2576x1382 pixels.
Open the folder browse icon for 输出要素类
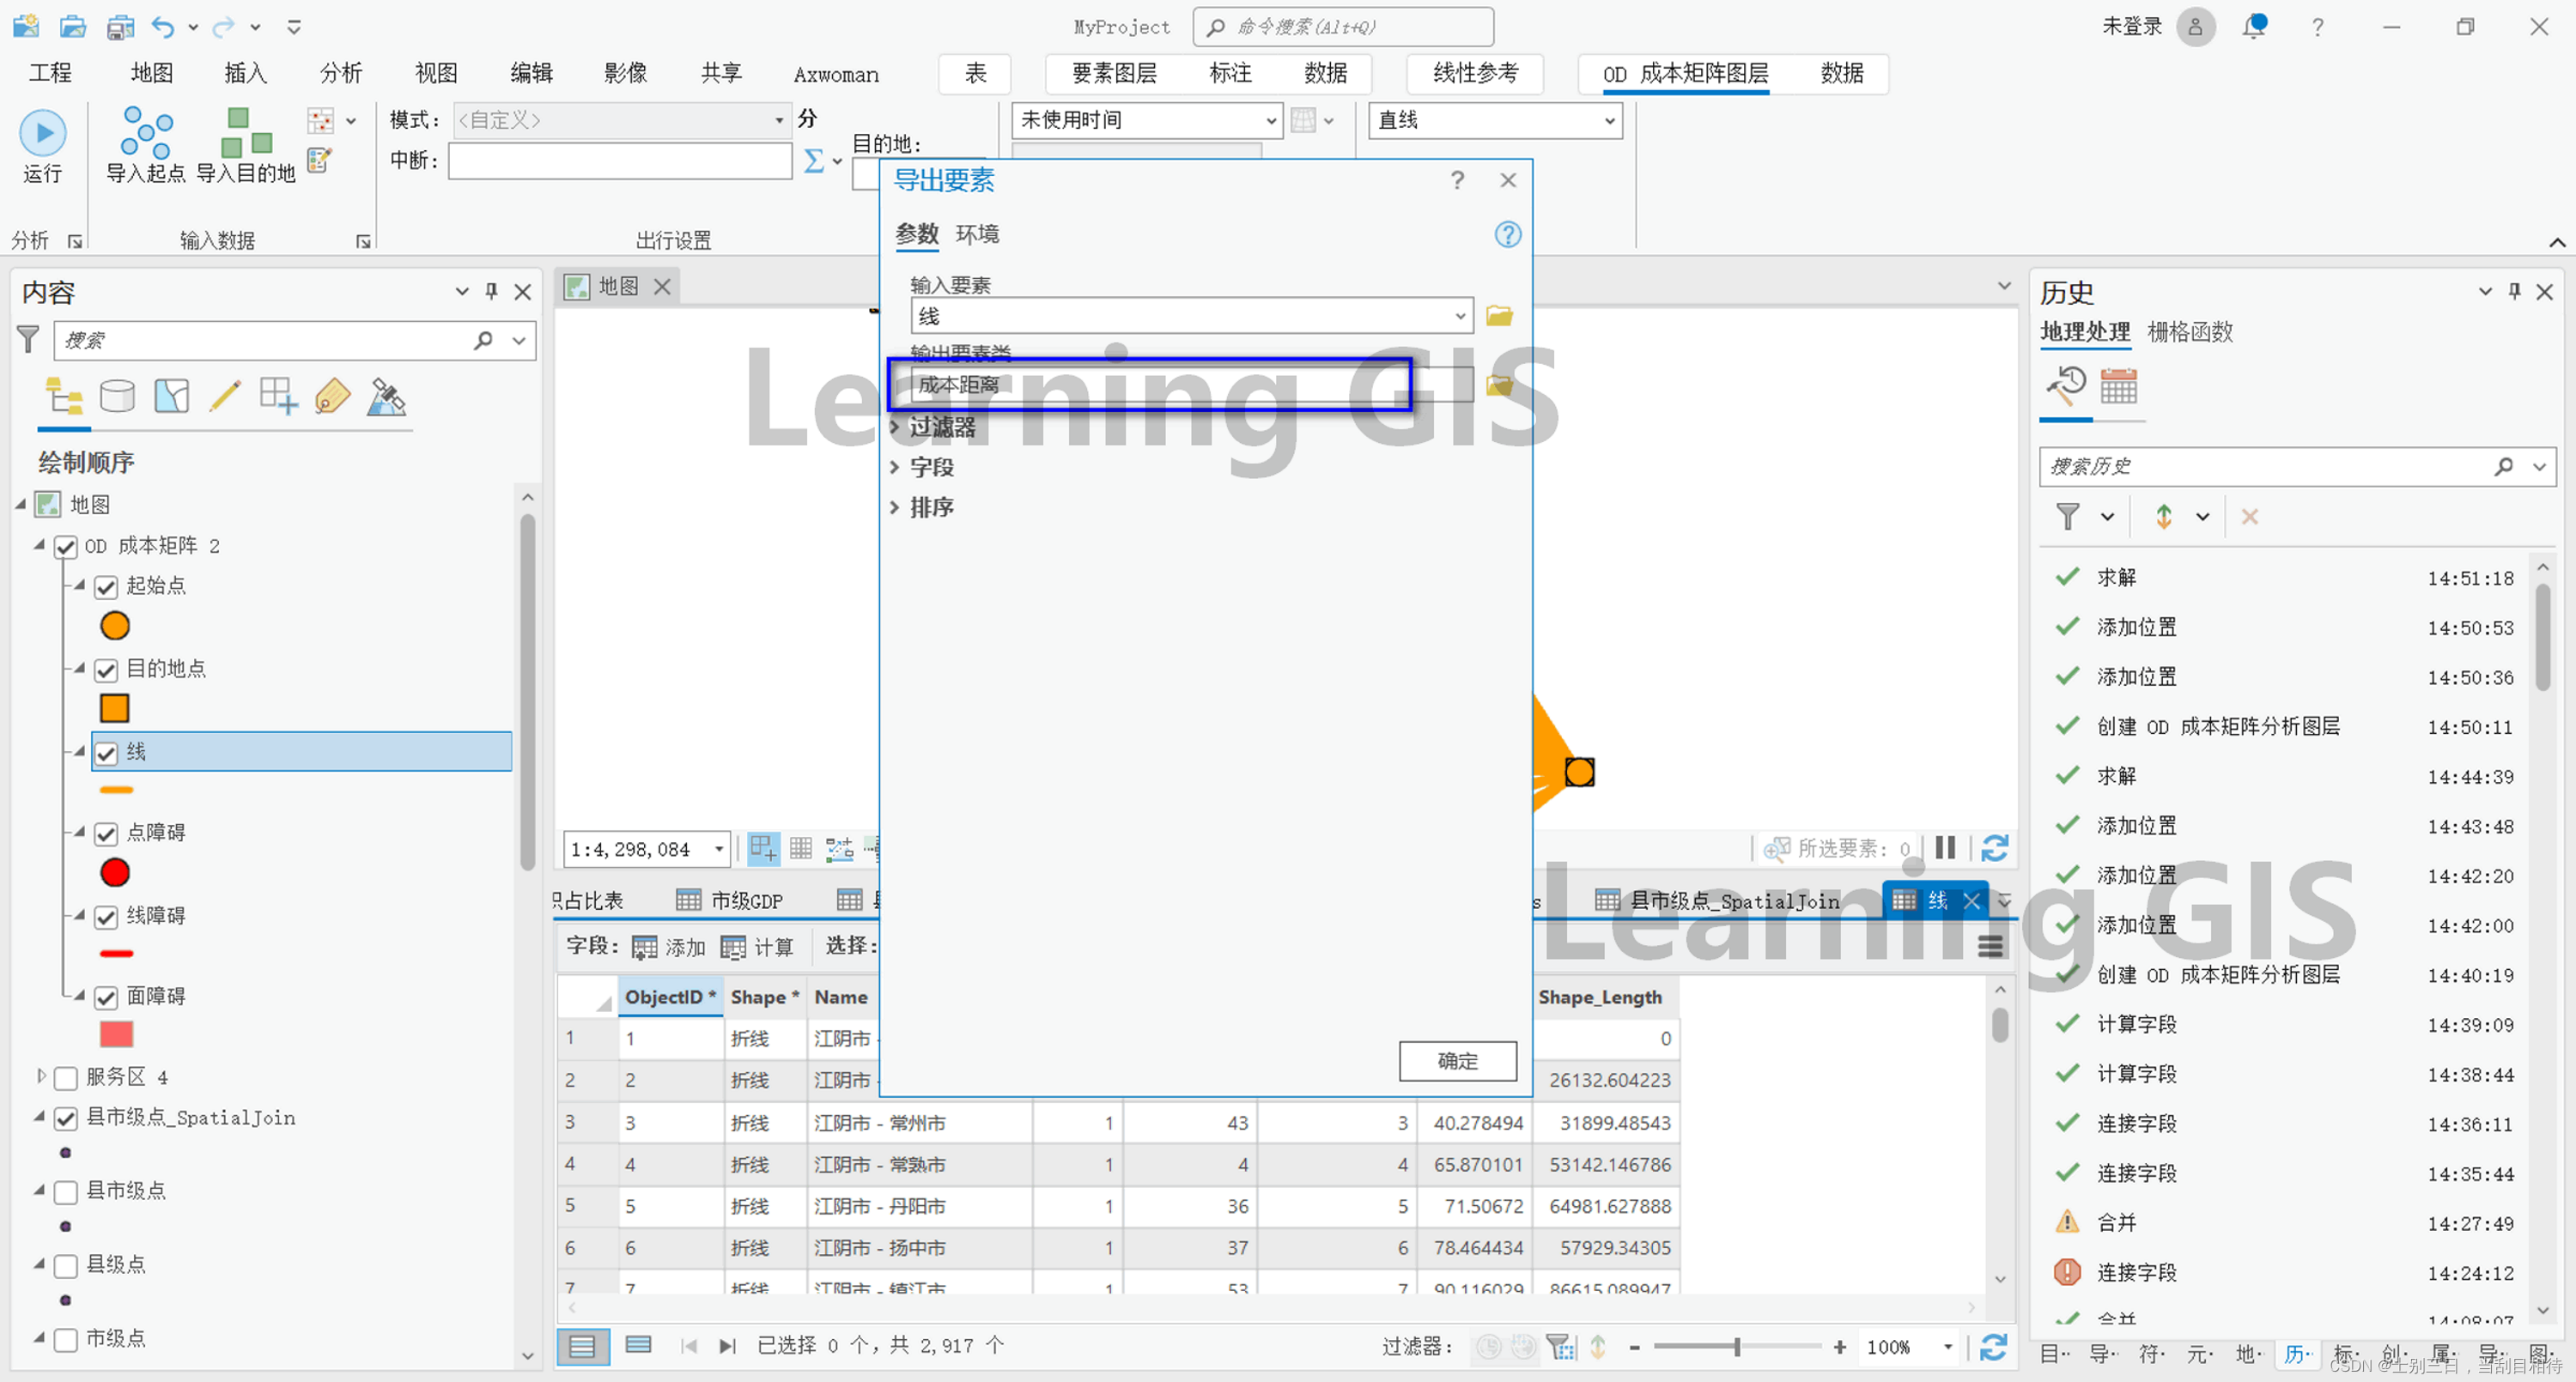[x=1499, y=385]
